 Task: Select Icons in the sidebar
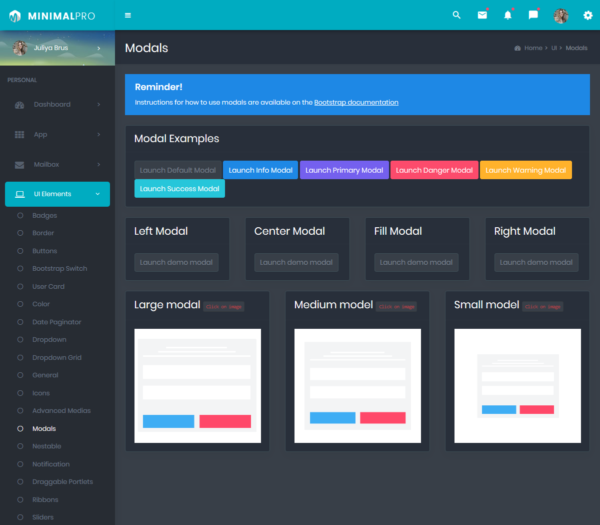point(41,393)
